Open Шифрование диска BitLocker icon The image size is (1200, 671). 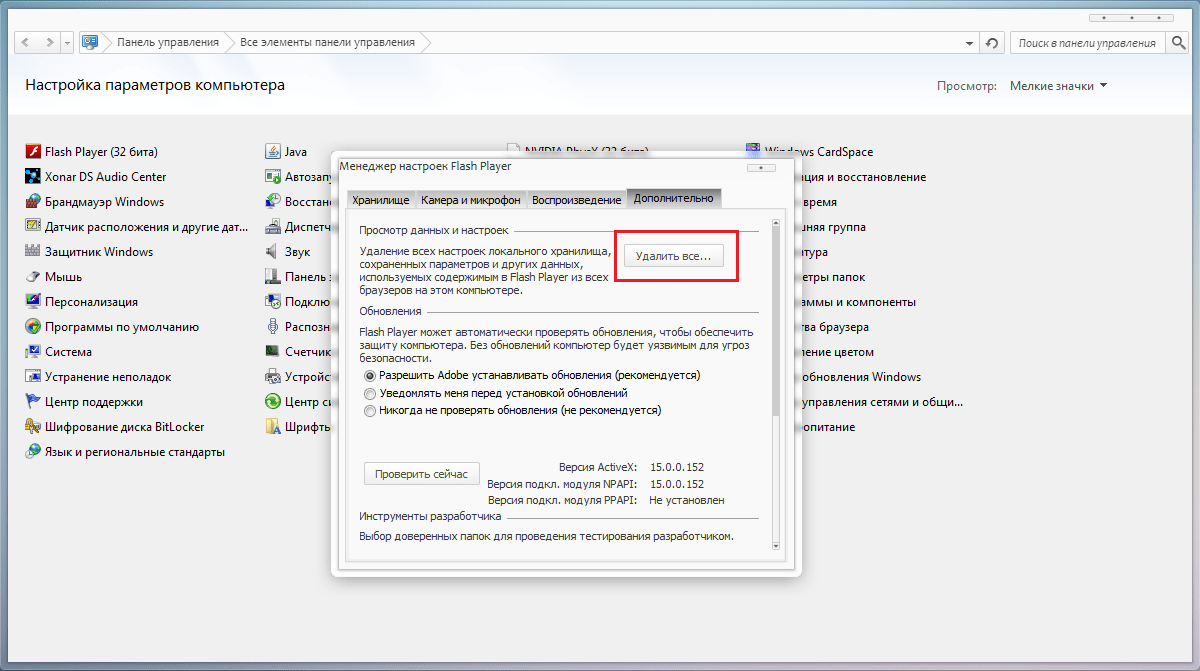click(x=33, y=427)
